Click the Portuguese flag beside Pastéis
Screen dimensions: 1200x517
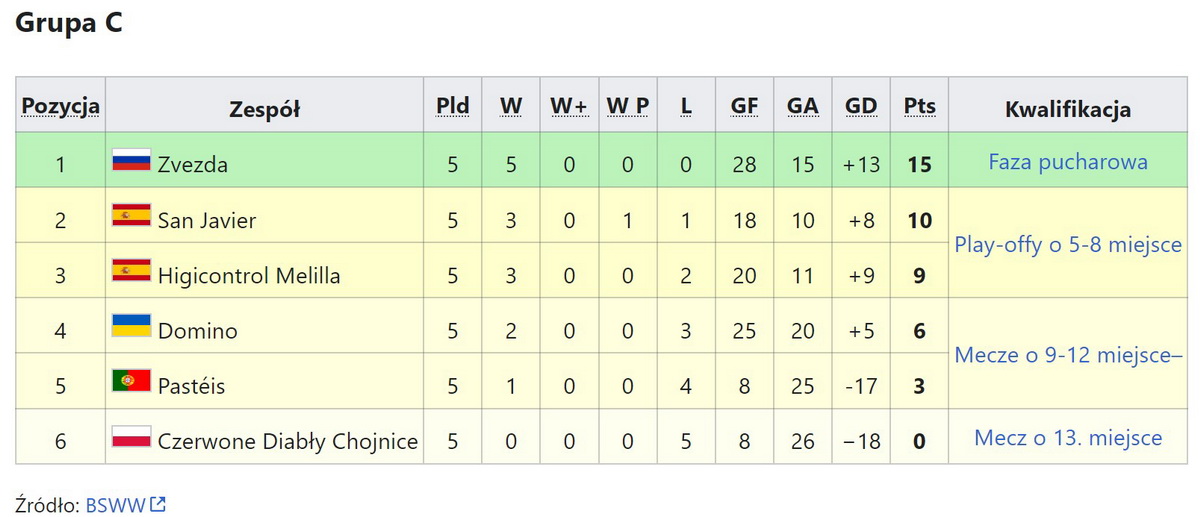coord(131,381)
